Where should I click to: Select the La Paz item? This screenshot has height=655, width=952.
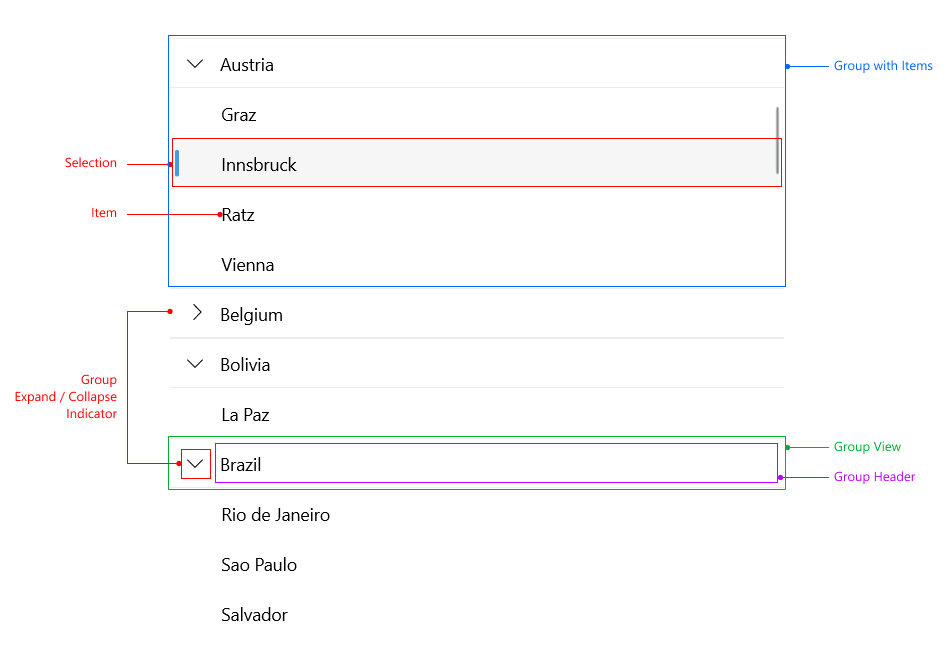point(245,415)
